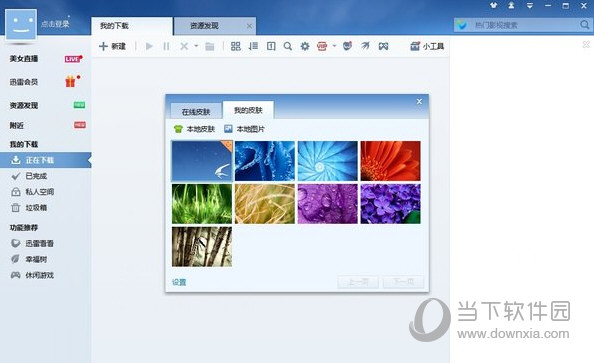Click the red VIP icon in toolbar
The height and width of the screenshot is (363, 594).
(322, 46)
